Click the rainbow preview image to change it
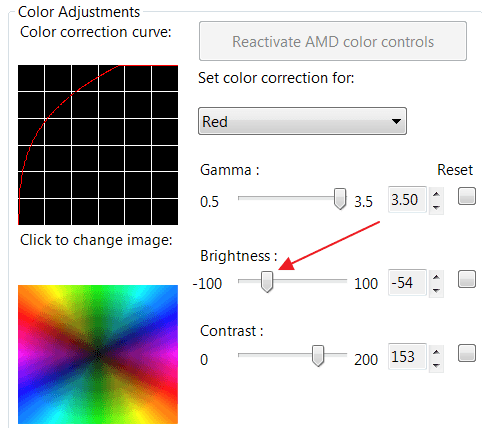This screenshot has height=428, width=482. 98,354
